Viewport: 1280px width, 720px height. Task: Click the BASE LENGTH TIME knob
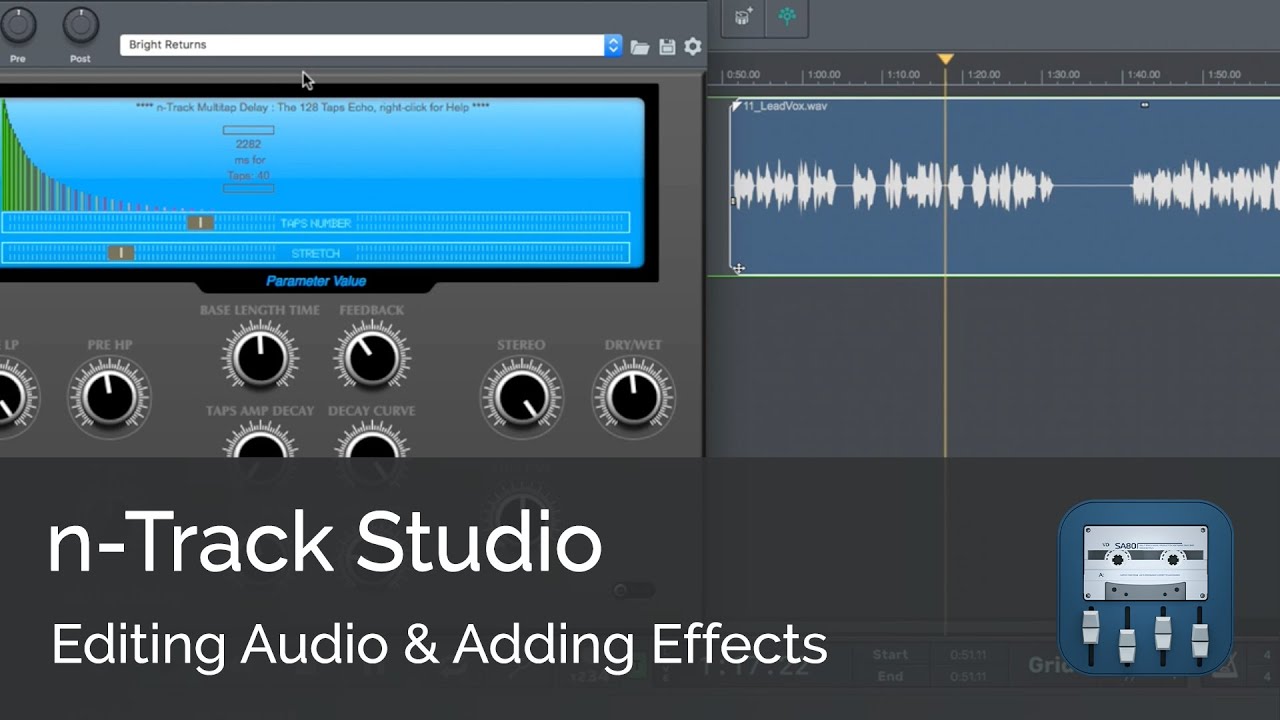tap(260, 356)
